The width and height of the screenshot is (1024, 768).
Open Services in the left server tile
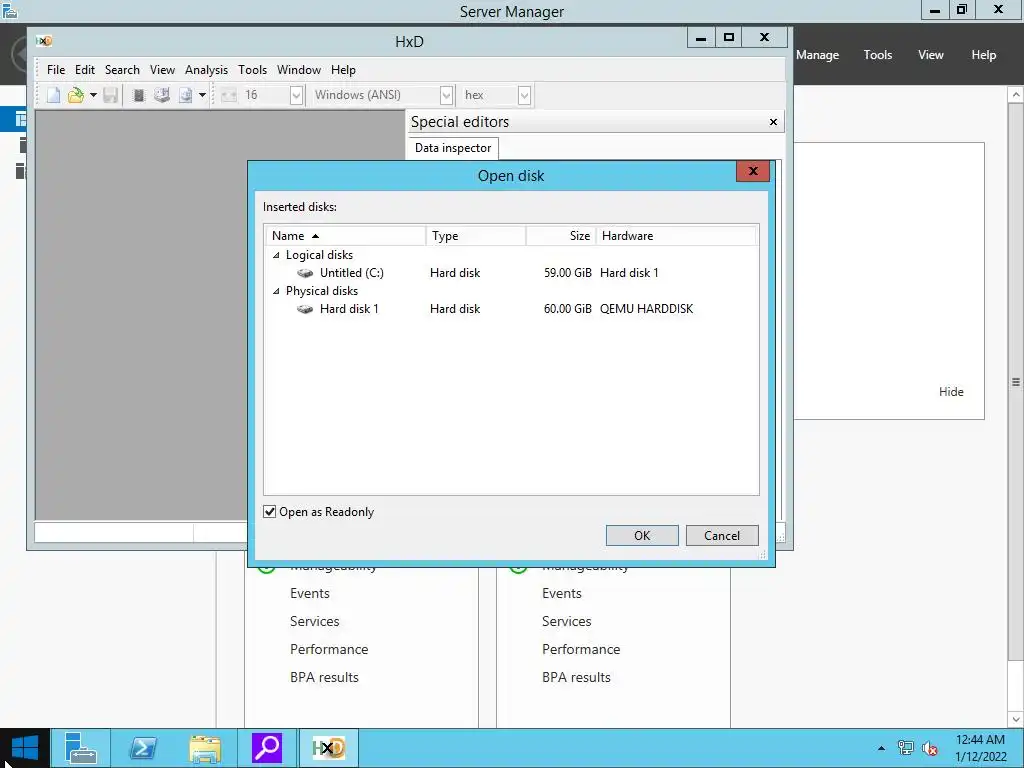314,622
